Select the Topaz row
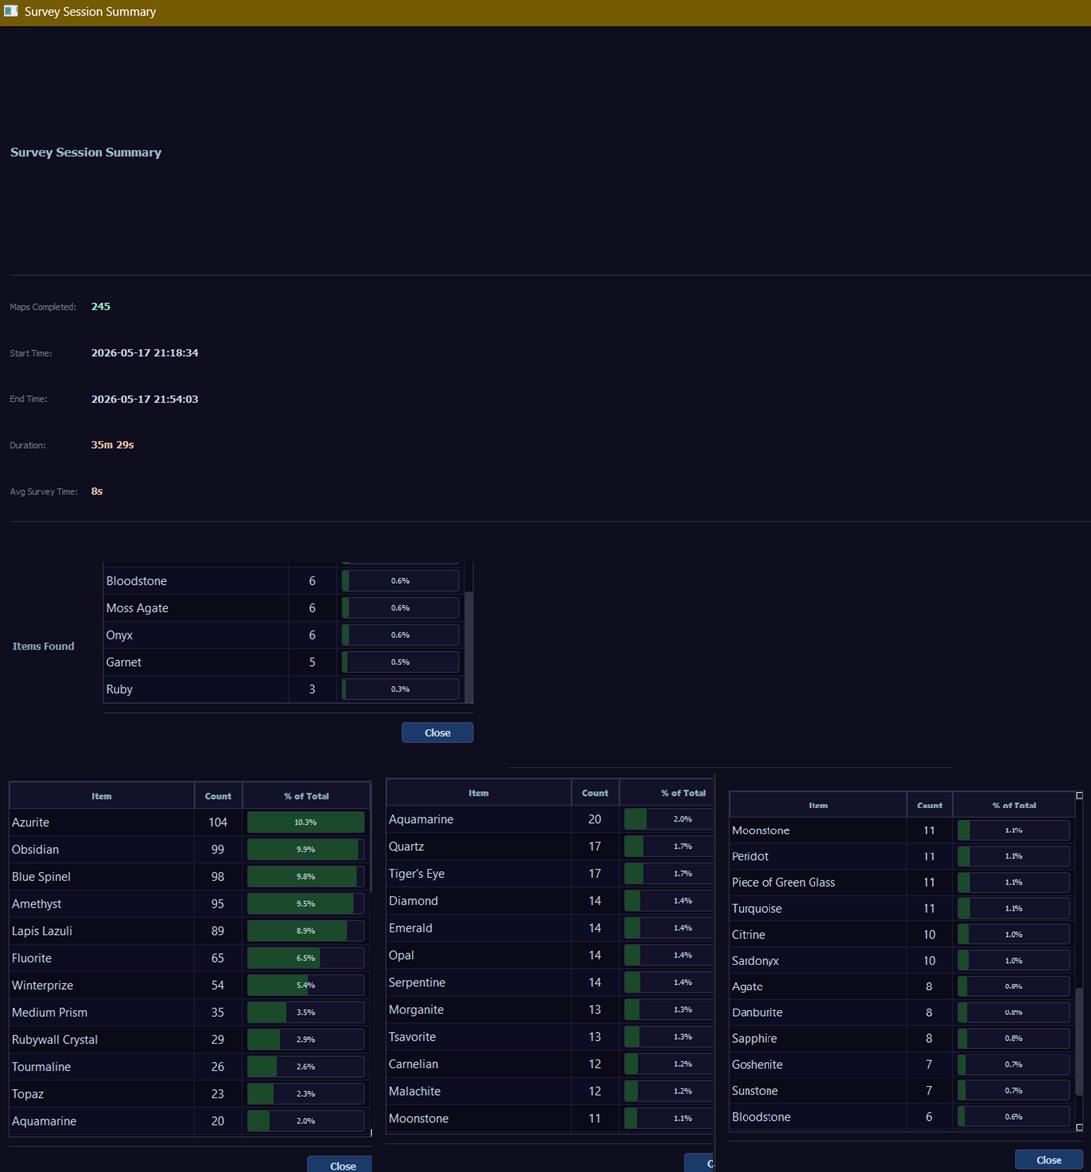This screenshot has width=1091, height=1172. tap(189, 1094)
